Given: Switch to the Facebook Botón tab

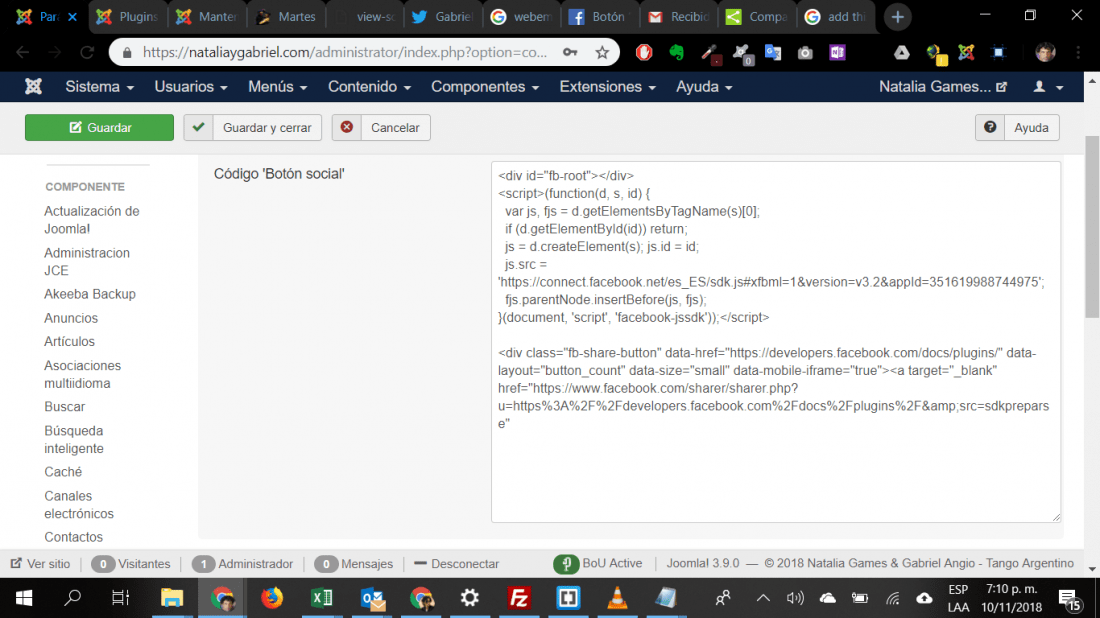Looking at the screenshot, I should click(601, 17).
